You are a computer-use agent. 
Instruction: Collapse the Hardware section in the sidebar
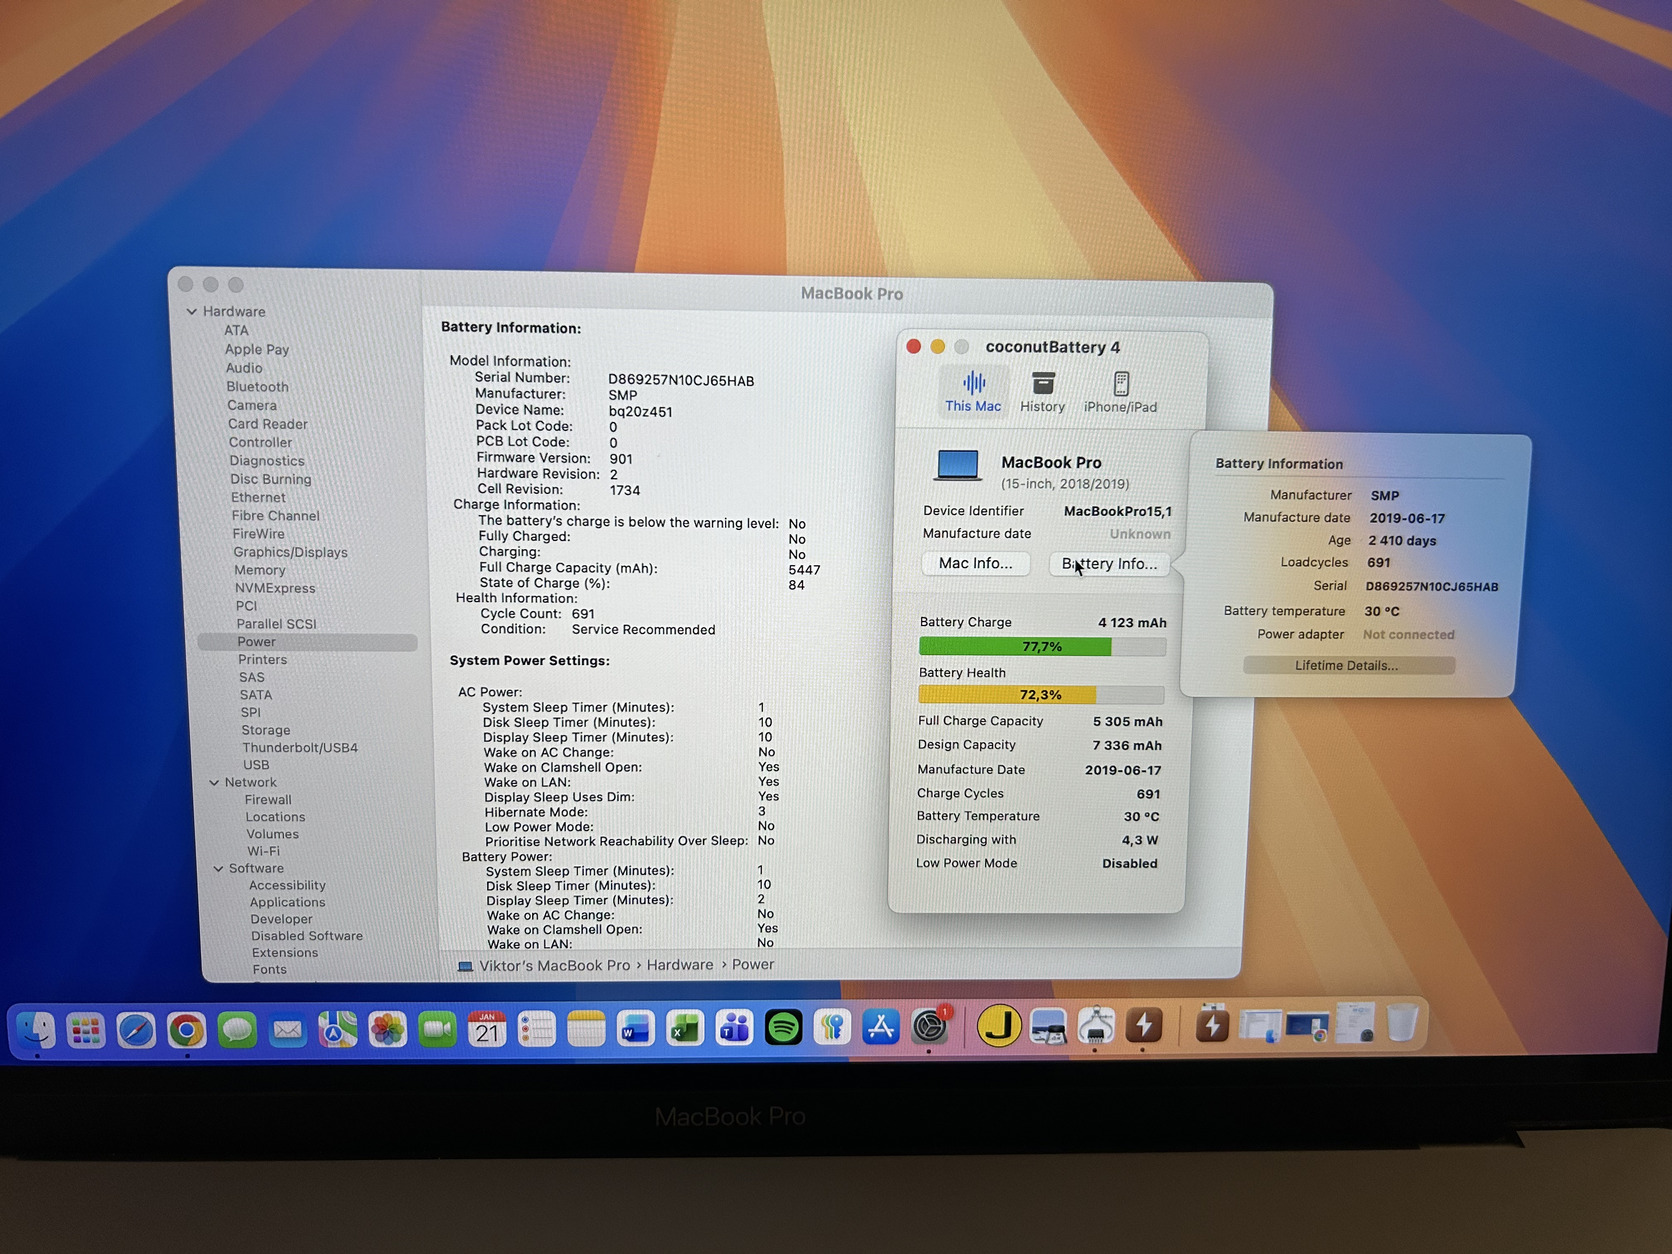coord(191,312)
